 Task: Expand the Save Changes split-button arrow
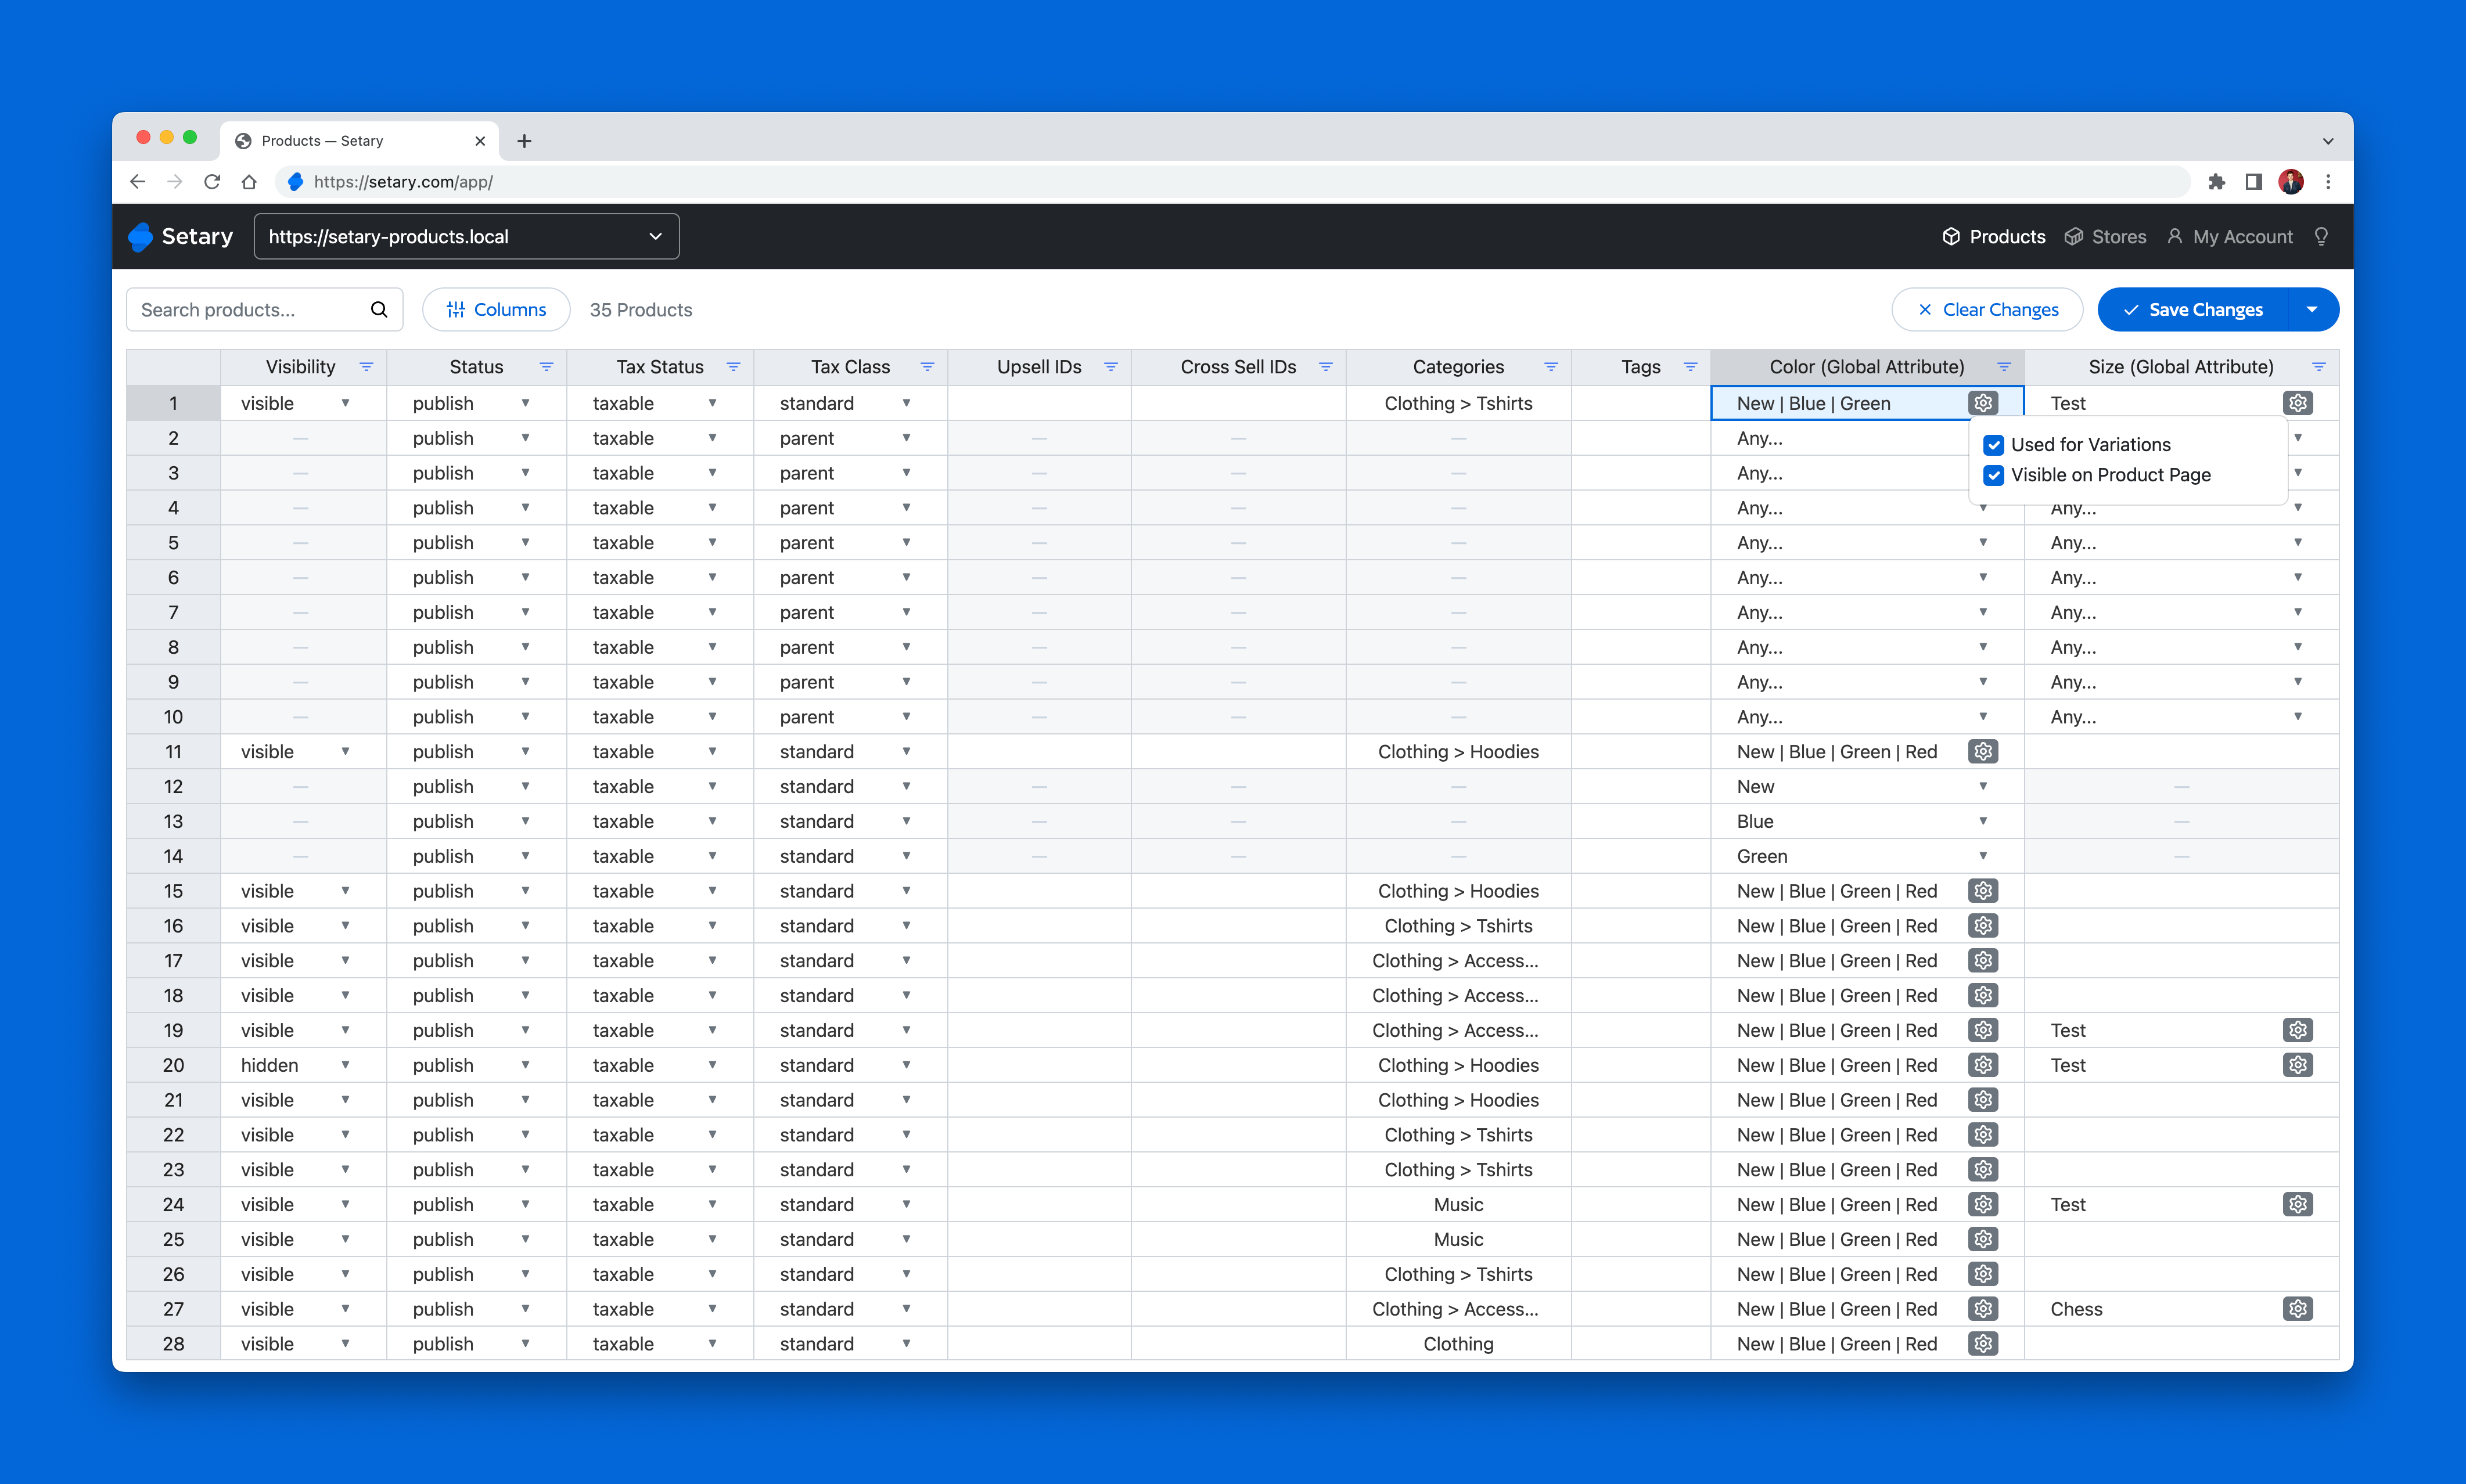(x=2312, y=310)
